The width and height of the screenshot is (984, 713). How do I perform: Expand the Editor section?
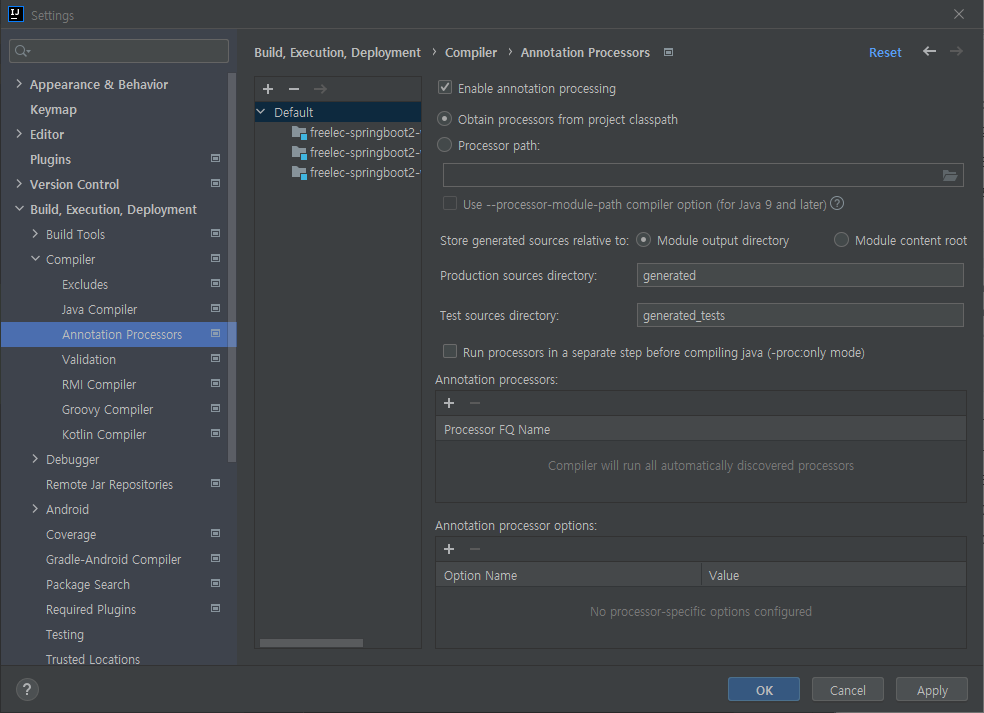(19, 134)
